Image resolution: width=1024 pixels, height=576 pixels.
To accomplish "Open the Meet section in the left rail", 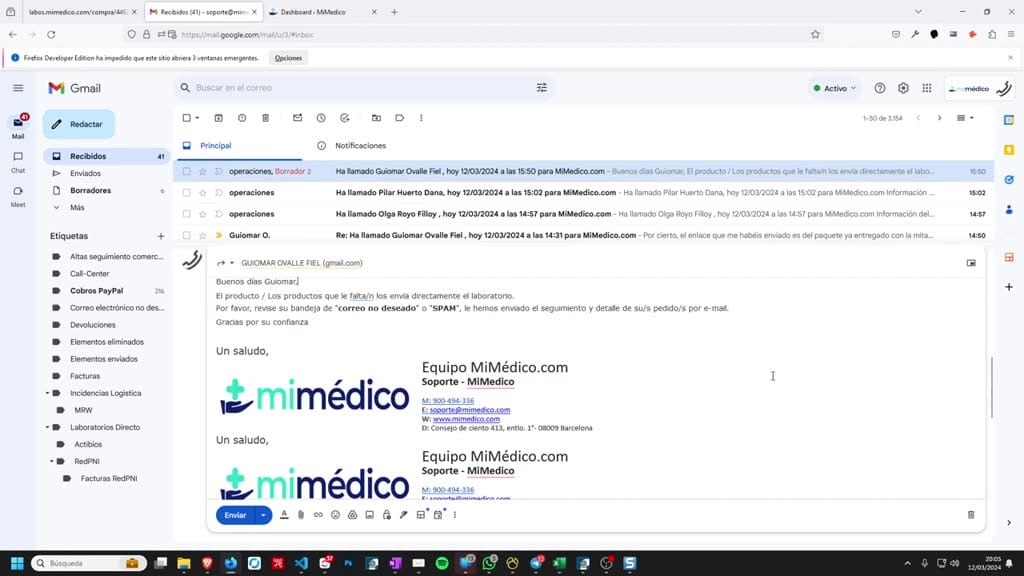I will (x=18, y=196).
